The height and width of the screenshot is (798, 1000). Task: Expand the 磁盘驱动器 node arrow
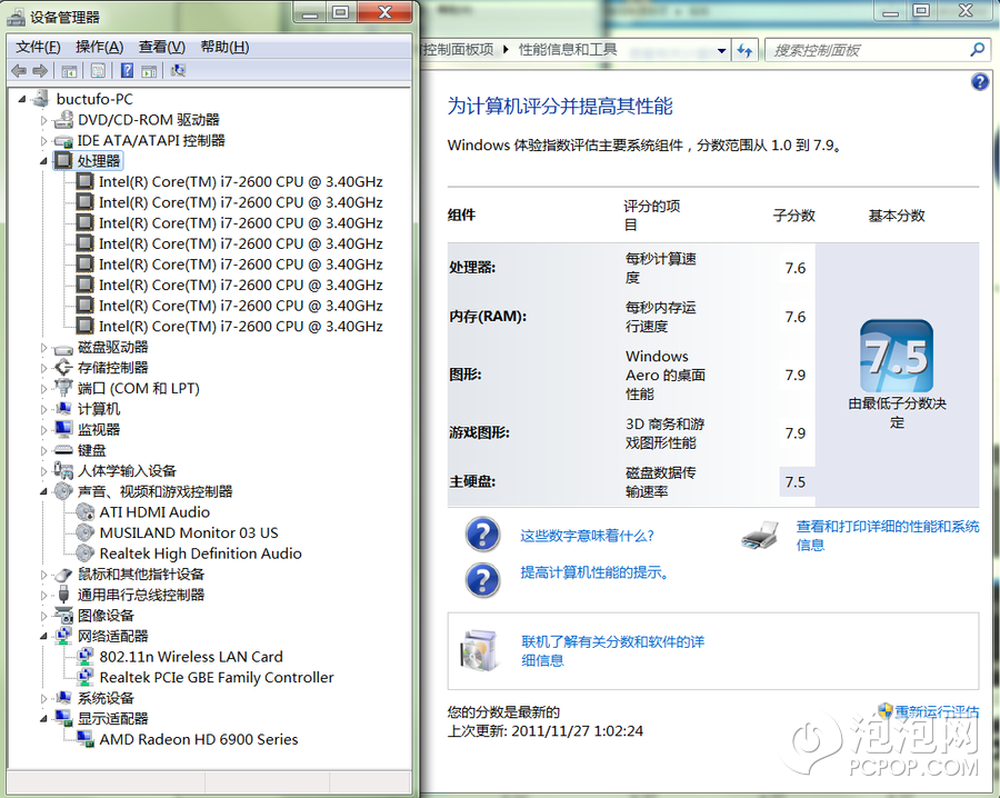point(44,348)
